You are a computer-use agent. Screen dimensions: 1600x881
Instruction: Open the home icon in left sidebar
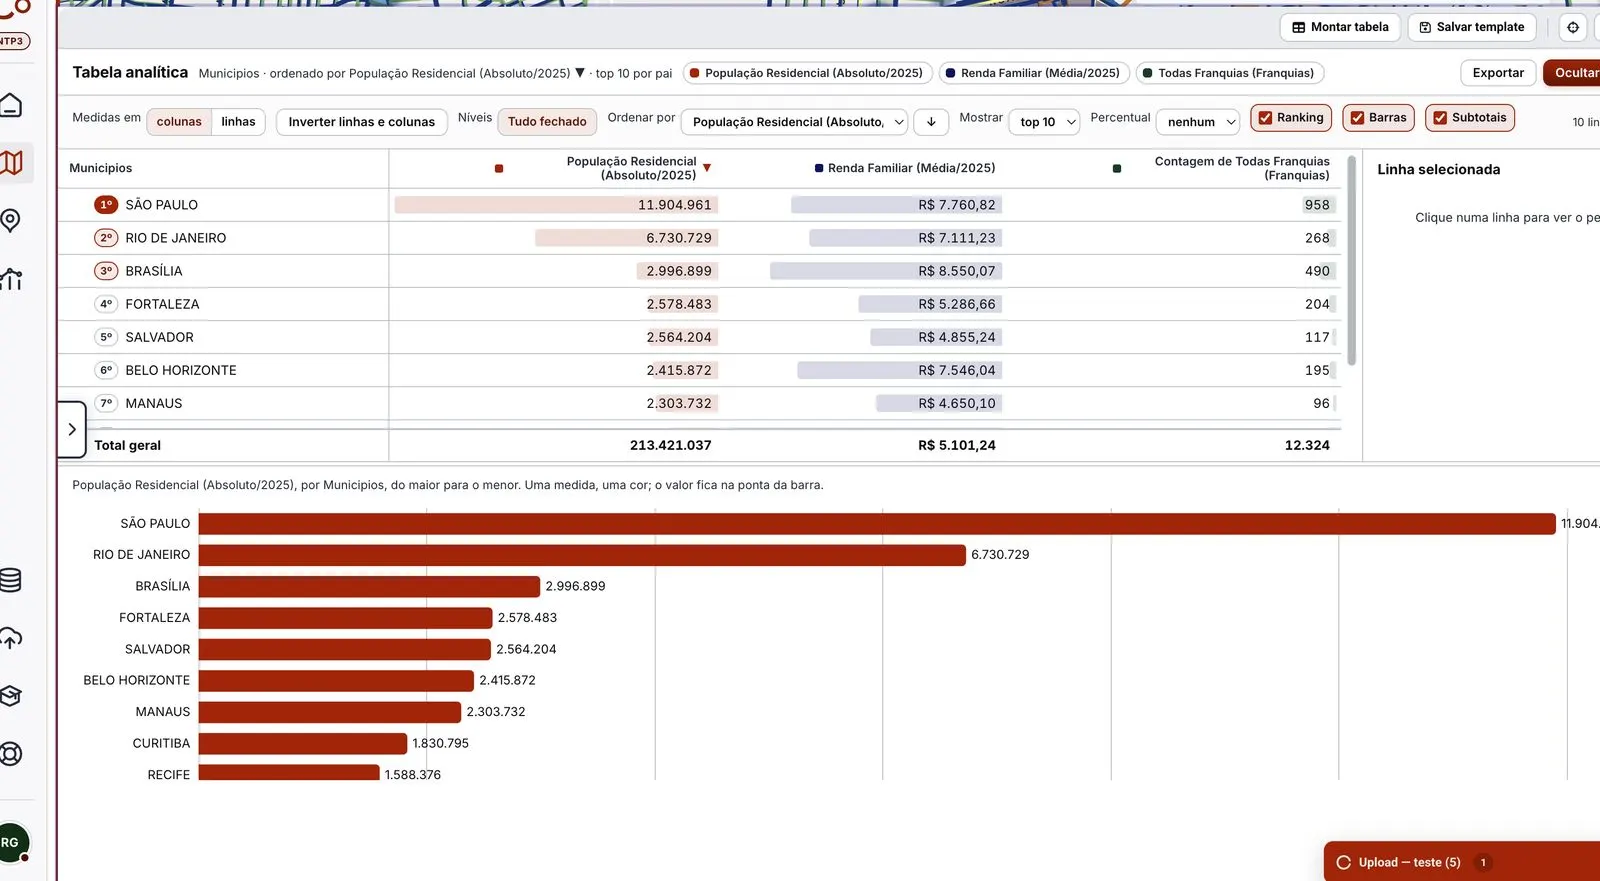pyautogui.click(x=10, y=105)
